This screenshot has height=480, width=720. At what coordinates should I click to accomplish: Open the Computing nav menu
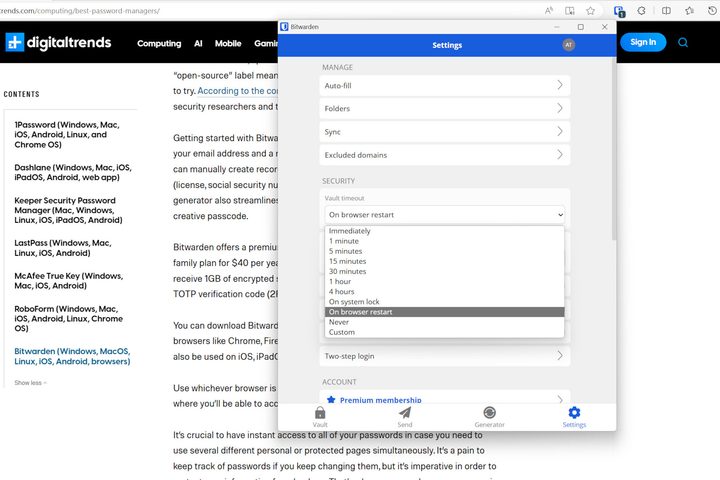coord(159,43)
